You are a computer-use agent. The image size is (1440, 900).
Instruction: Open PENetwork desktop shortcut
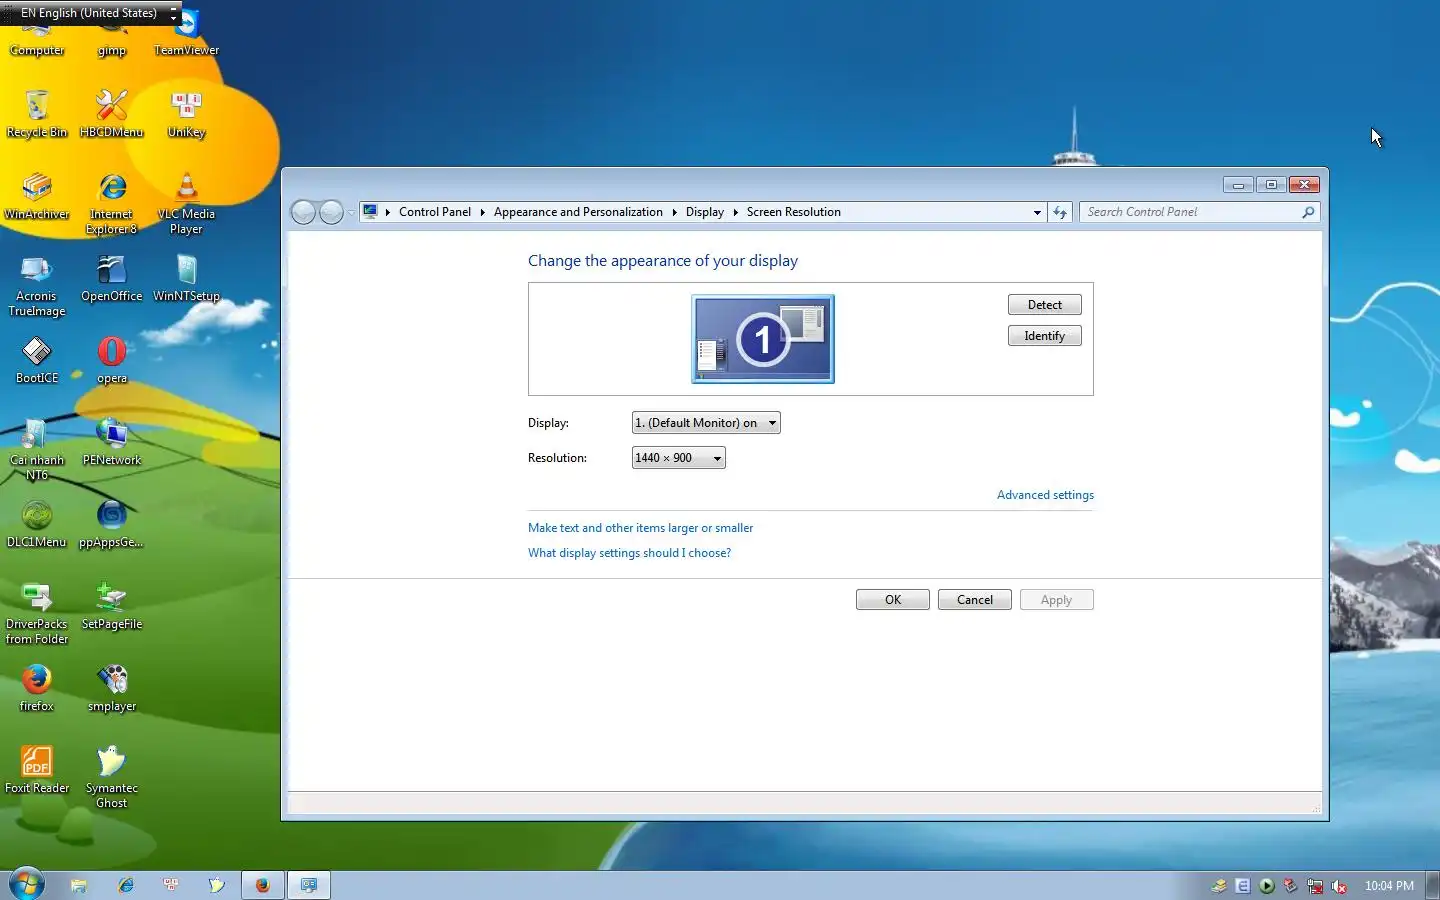point(111,441)
